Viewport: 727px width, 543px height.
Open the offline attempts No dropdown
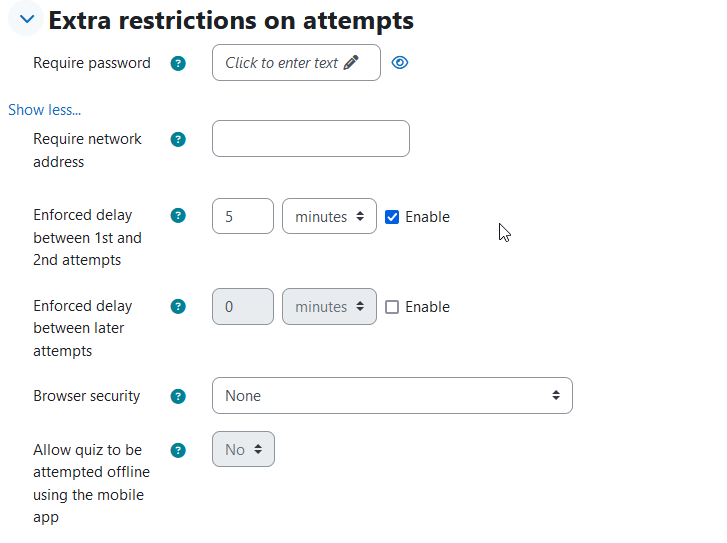coord(243,449)
